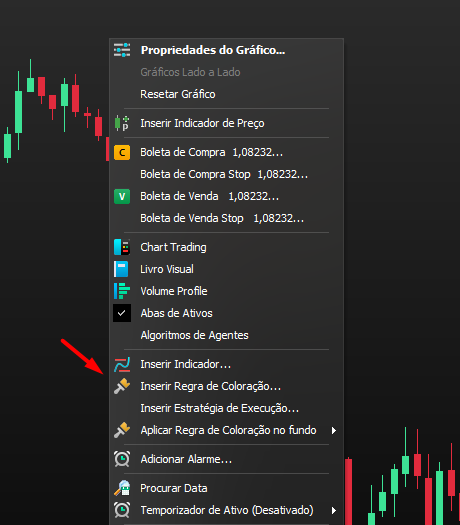Click the paintbrush icon for Regra de Coloração
The image size is (460, 525).
tap(122, 386)
